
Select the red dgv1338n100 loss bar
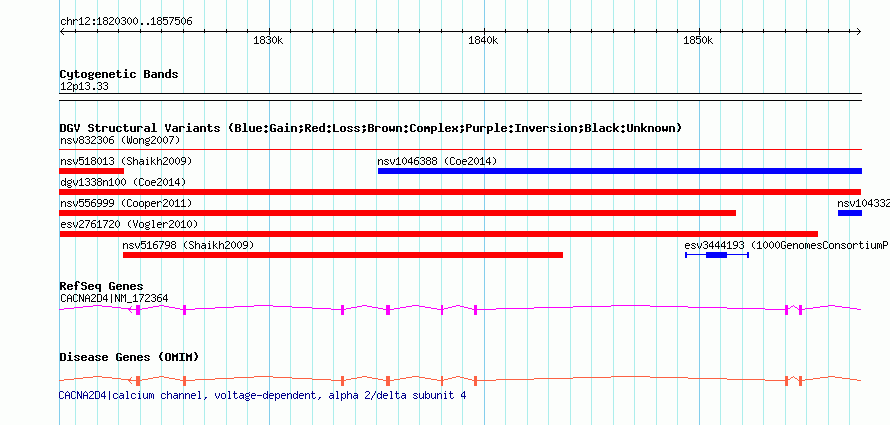point(460,192)
